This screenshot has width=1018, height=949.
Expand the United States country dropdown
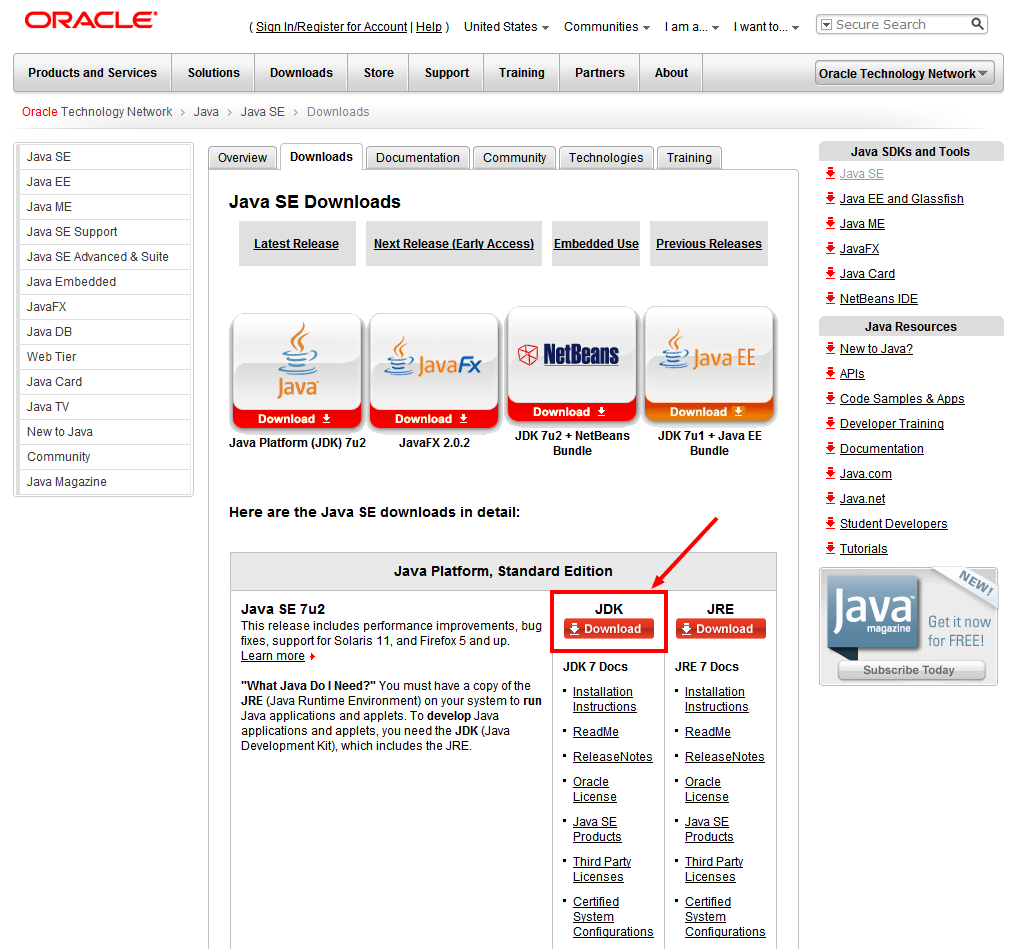click(506, 27)
